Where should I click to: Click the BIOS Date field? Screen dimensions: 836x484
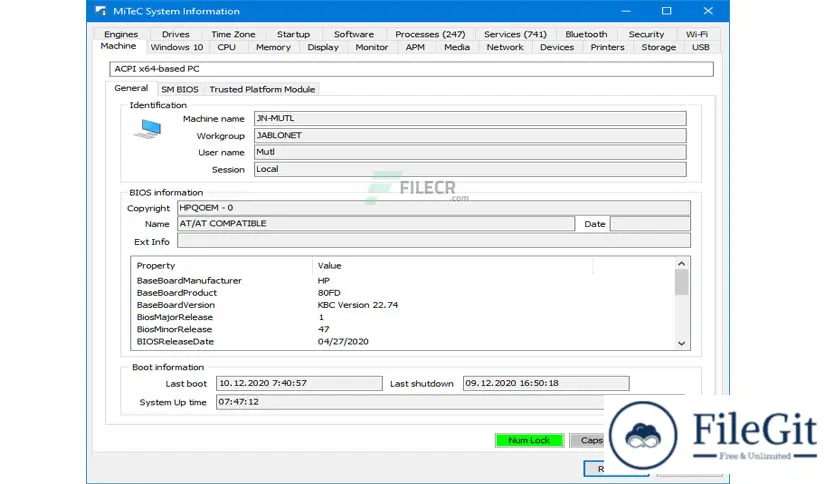click(650, 224)
